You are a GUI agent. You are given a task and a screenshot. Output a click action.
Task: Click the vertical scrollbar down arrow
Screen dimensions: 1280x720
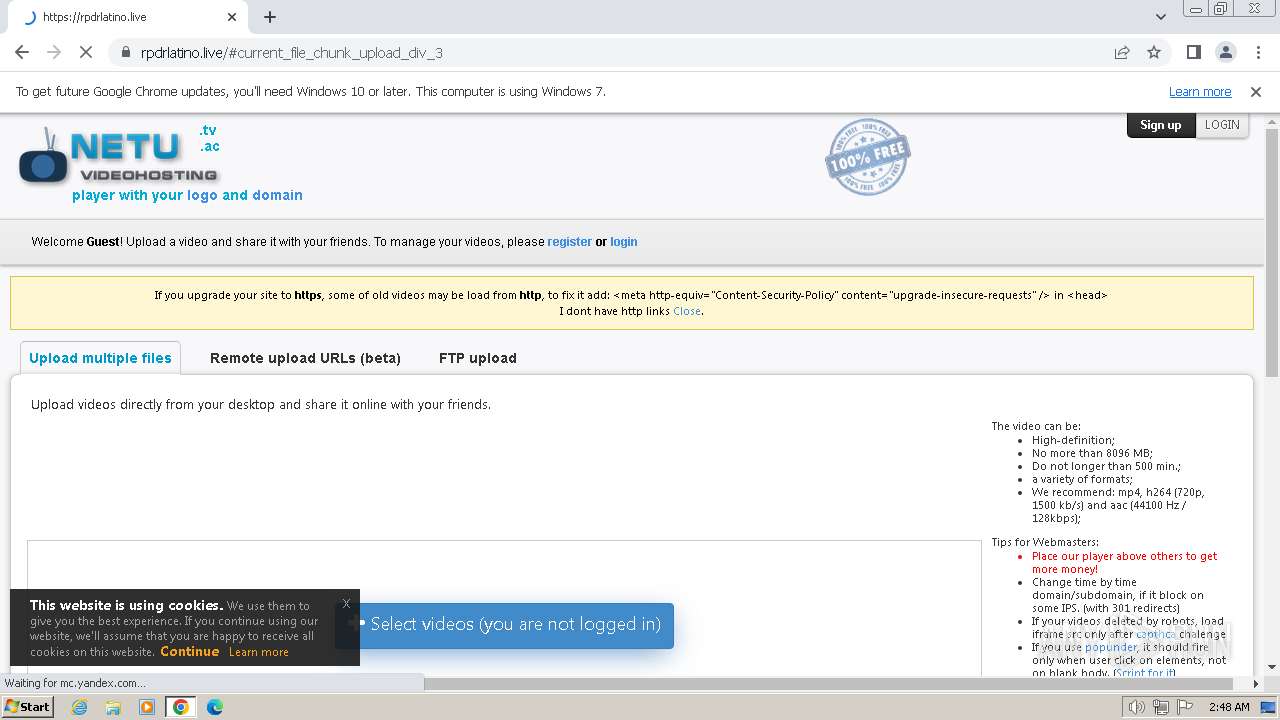click(x=1272, y=667)
